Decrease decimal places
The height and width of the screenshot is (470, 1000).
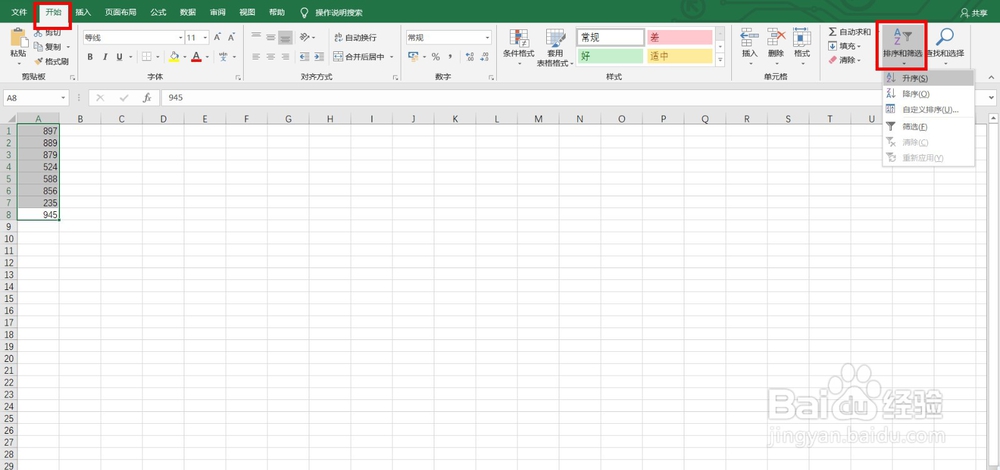pos(485,57)
